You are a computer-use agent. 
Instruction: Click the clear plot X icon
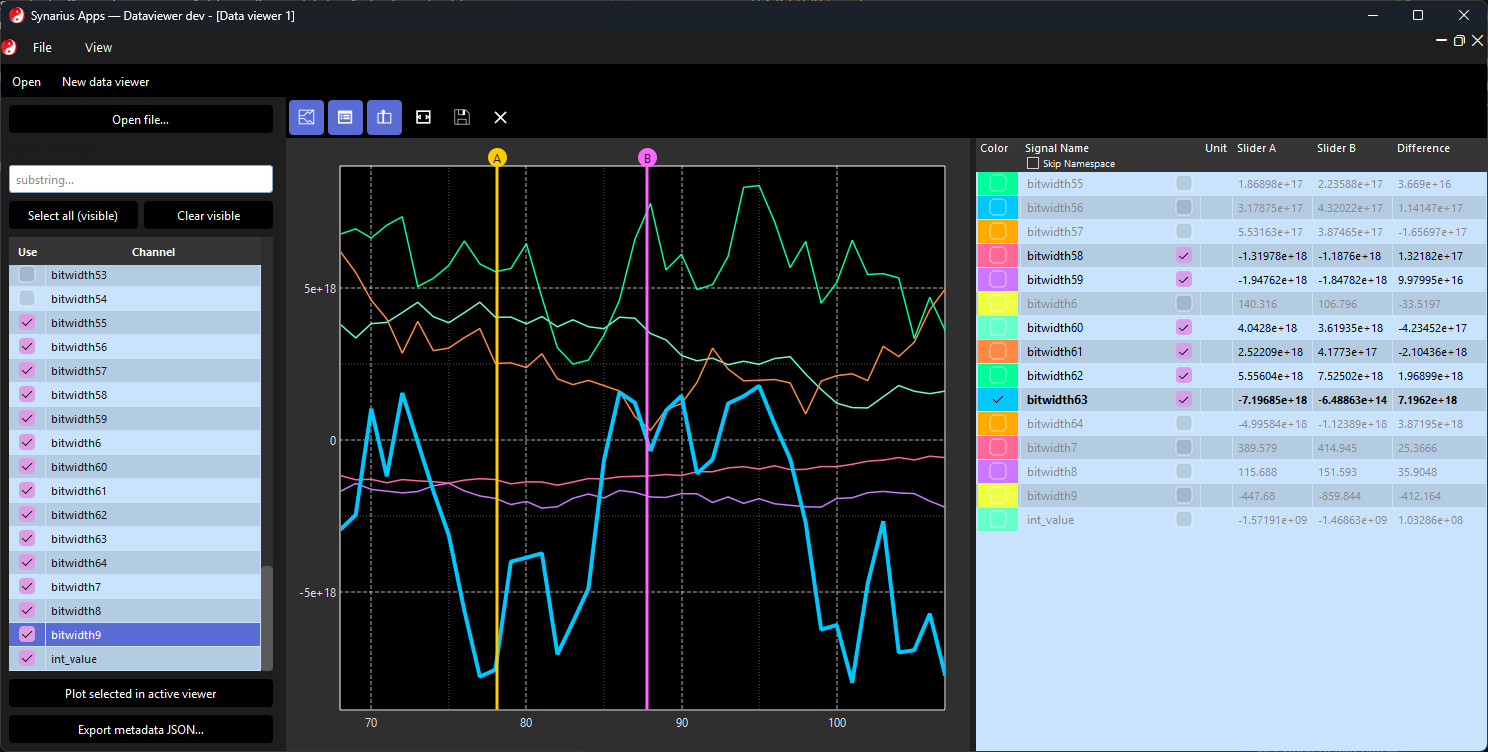tap(500, 117)
